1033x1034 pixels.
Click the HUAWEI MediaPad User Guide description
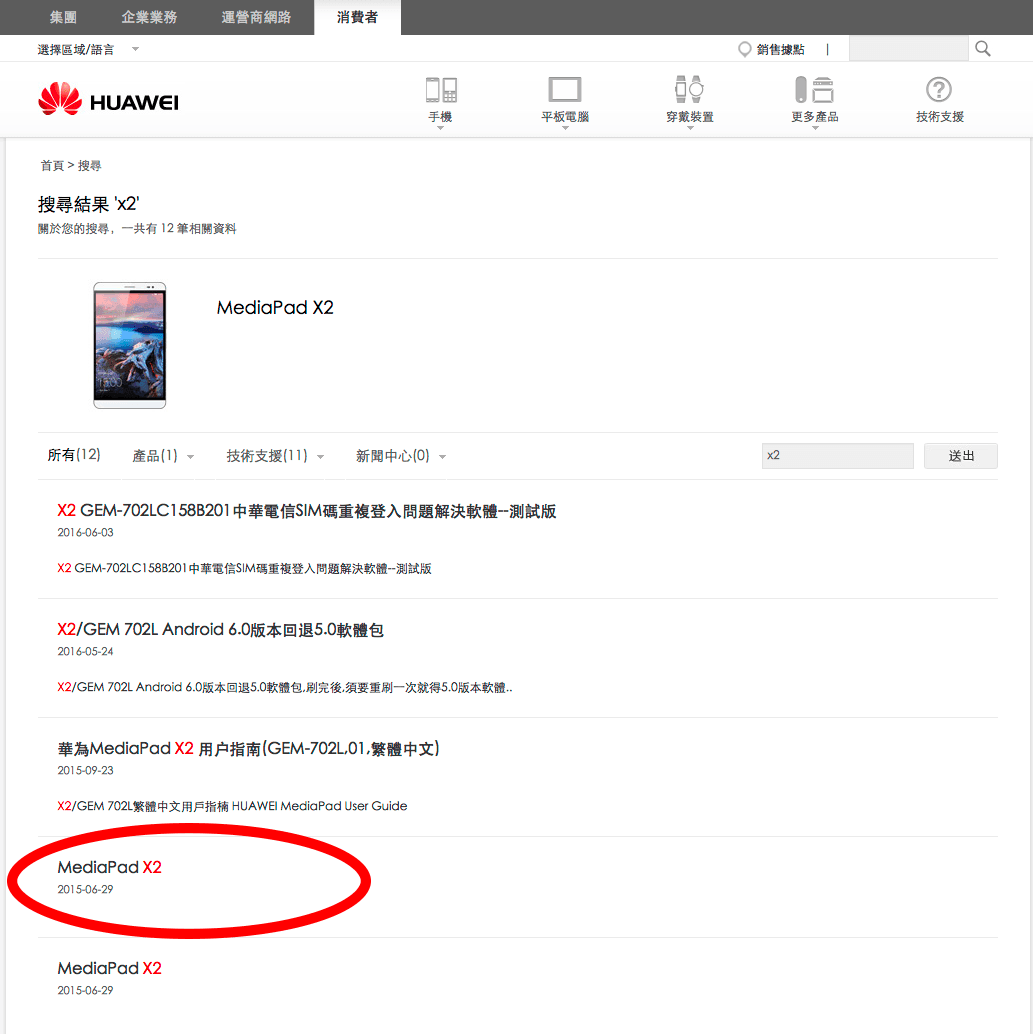tap(232, 806)
